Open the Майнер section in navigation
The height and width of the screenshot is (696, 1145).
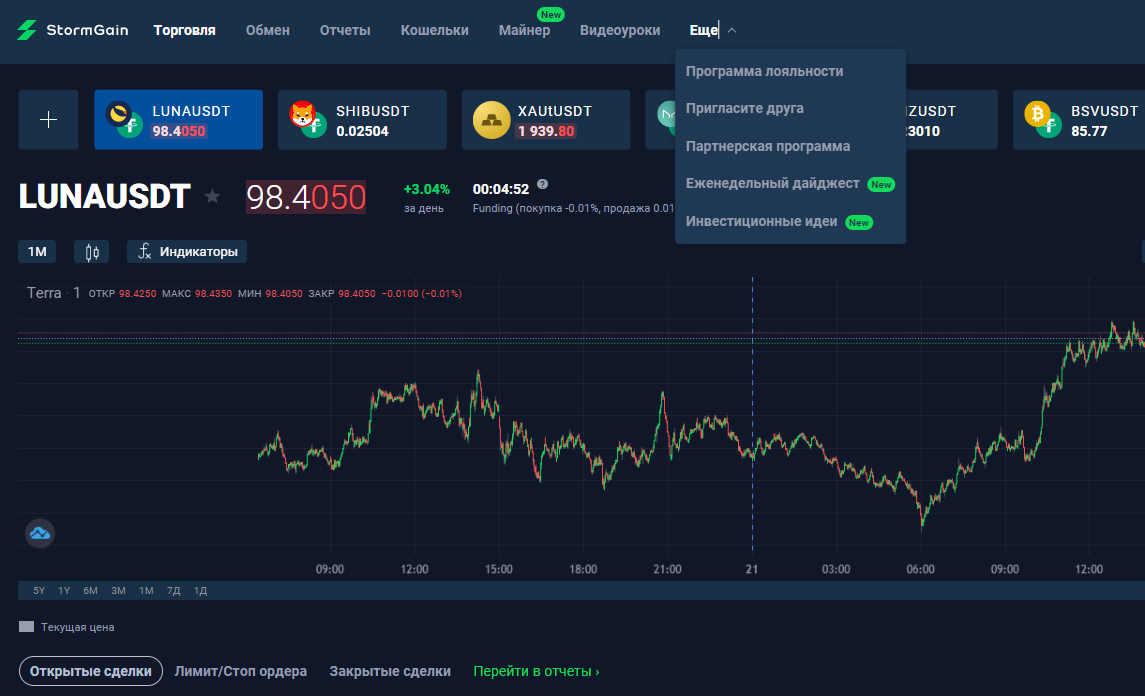(x=524, y=30)
